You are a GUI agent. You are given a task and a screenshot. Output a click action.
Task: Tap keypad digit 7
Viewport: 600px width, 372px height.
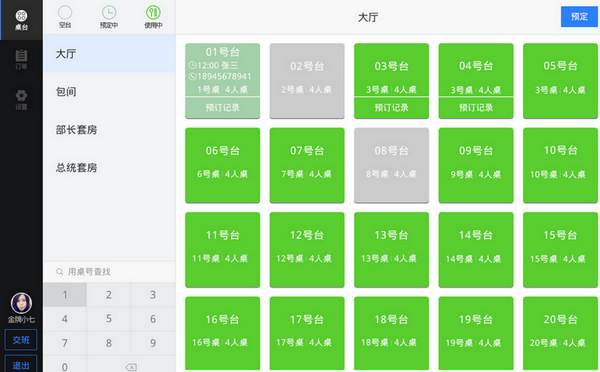(65, 343)
